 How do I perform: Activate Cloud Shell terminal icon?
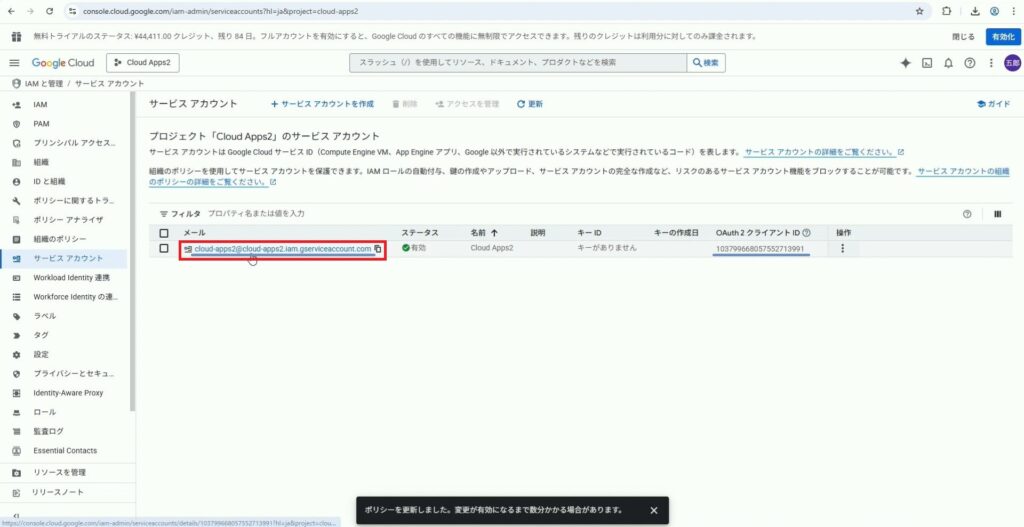927,63
